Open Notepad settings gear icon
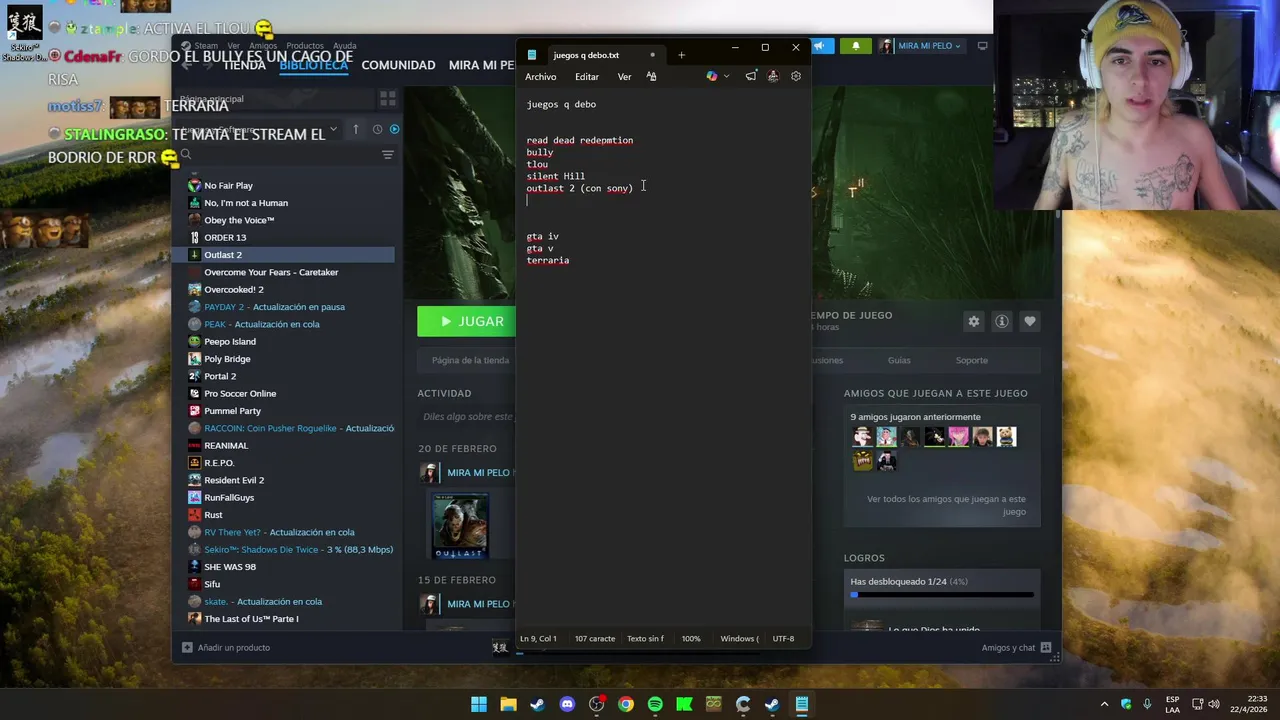 tap(796, 76)
